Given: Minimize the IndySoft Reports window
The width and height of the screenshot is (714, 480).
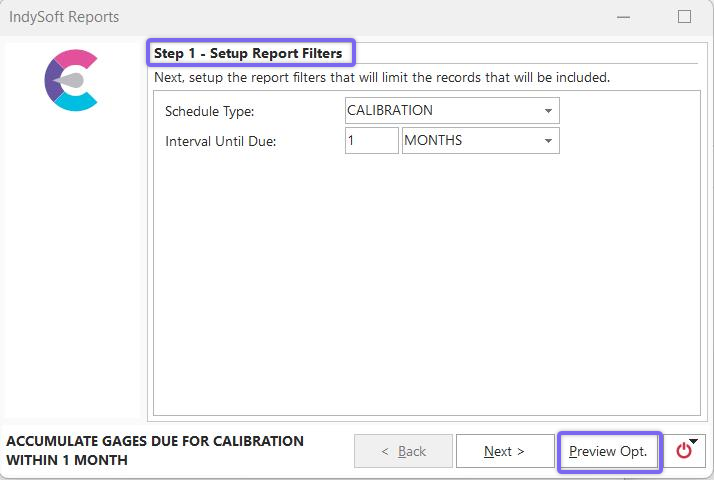Looking at the screenshot, I should pos(623,17).
